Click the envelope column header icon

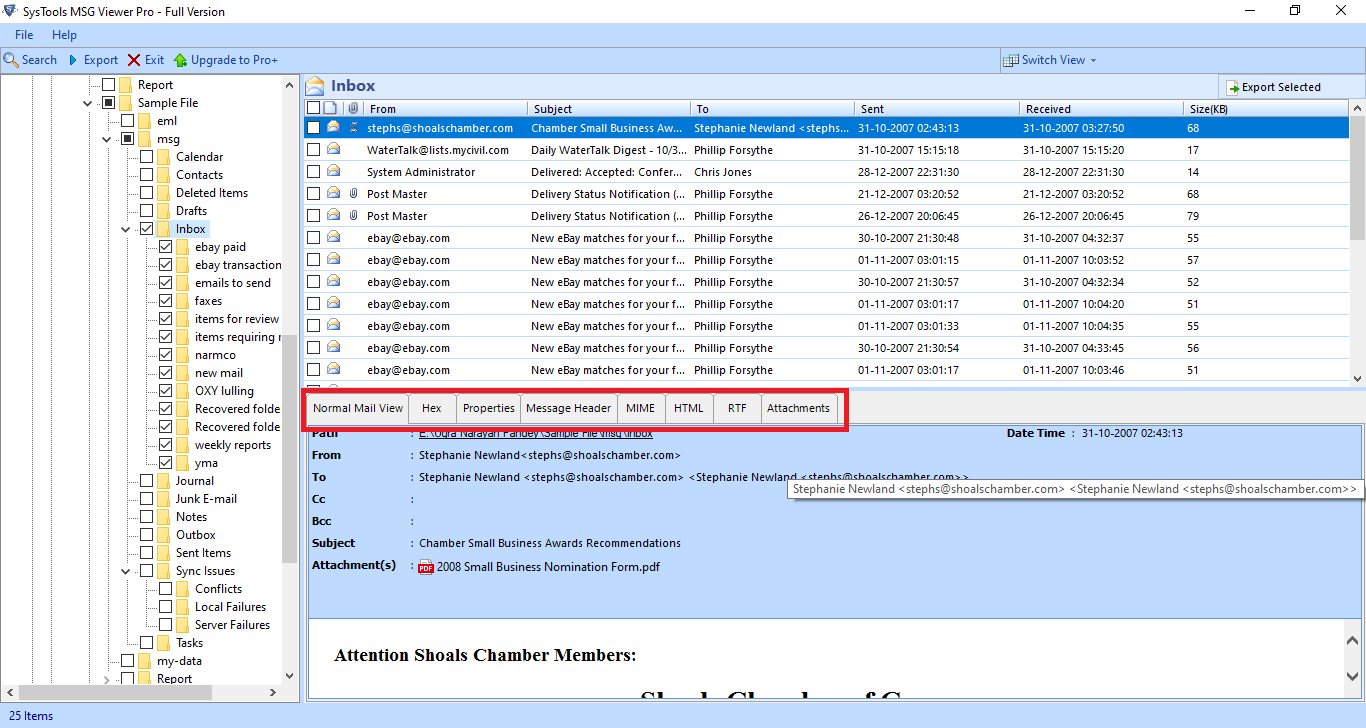(x=332, y=108)
